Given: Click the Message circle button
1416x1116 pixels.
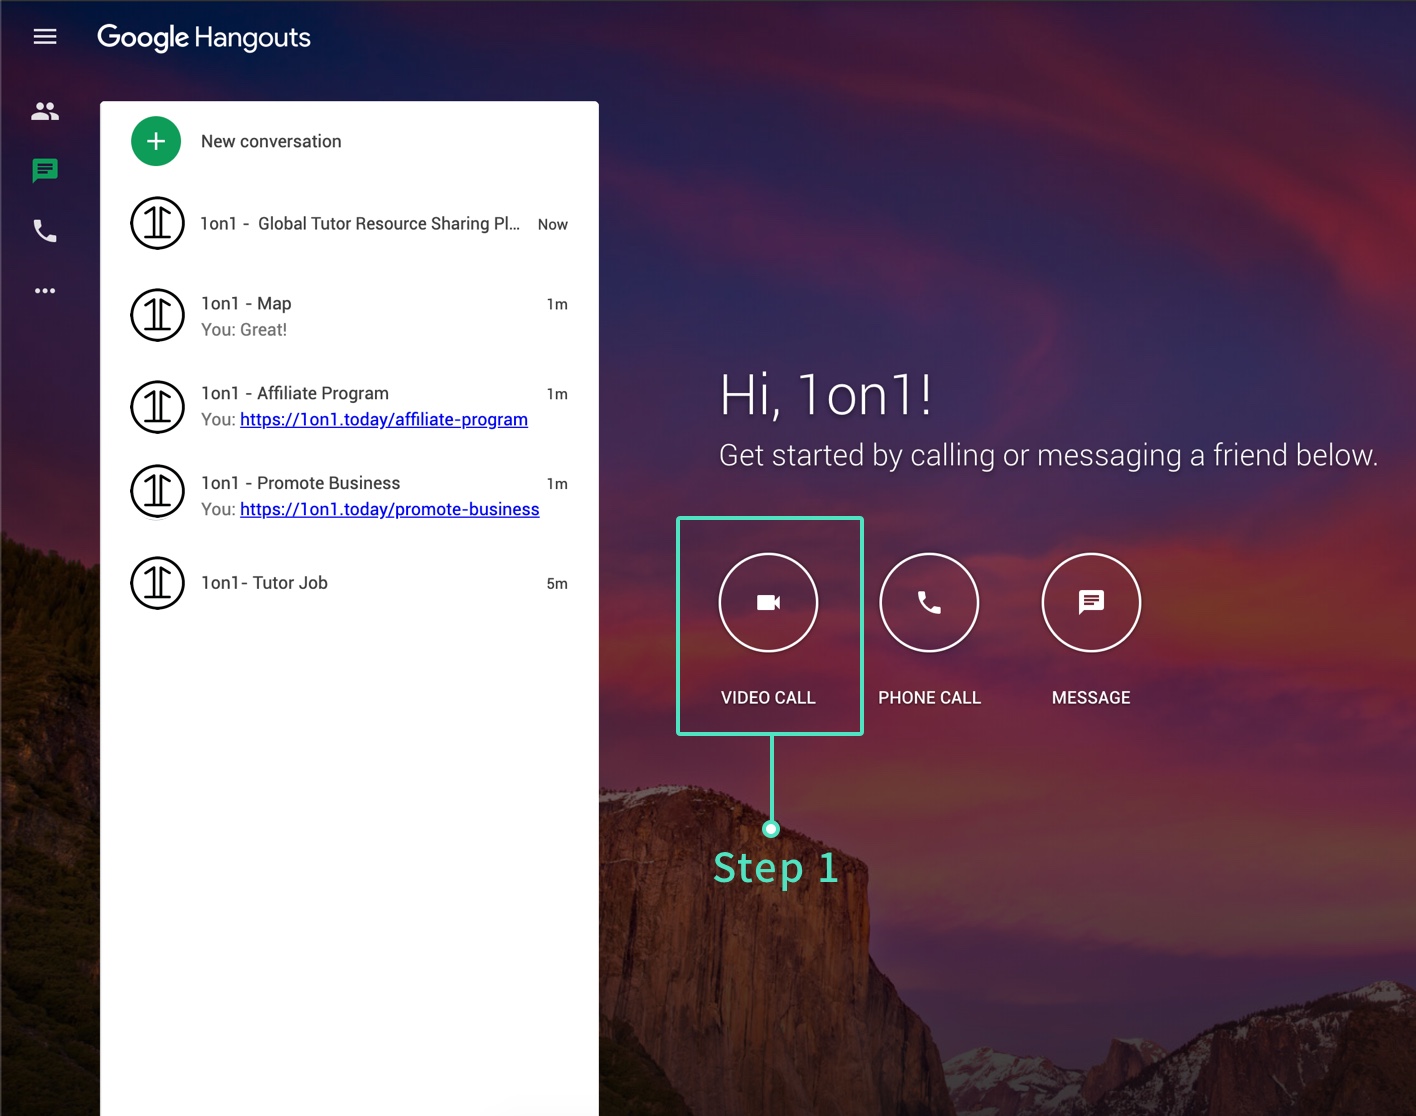Looking at the screenshot, I should (1091, 602).
